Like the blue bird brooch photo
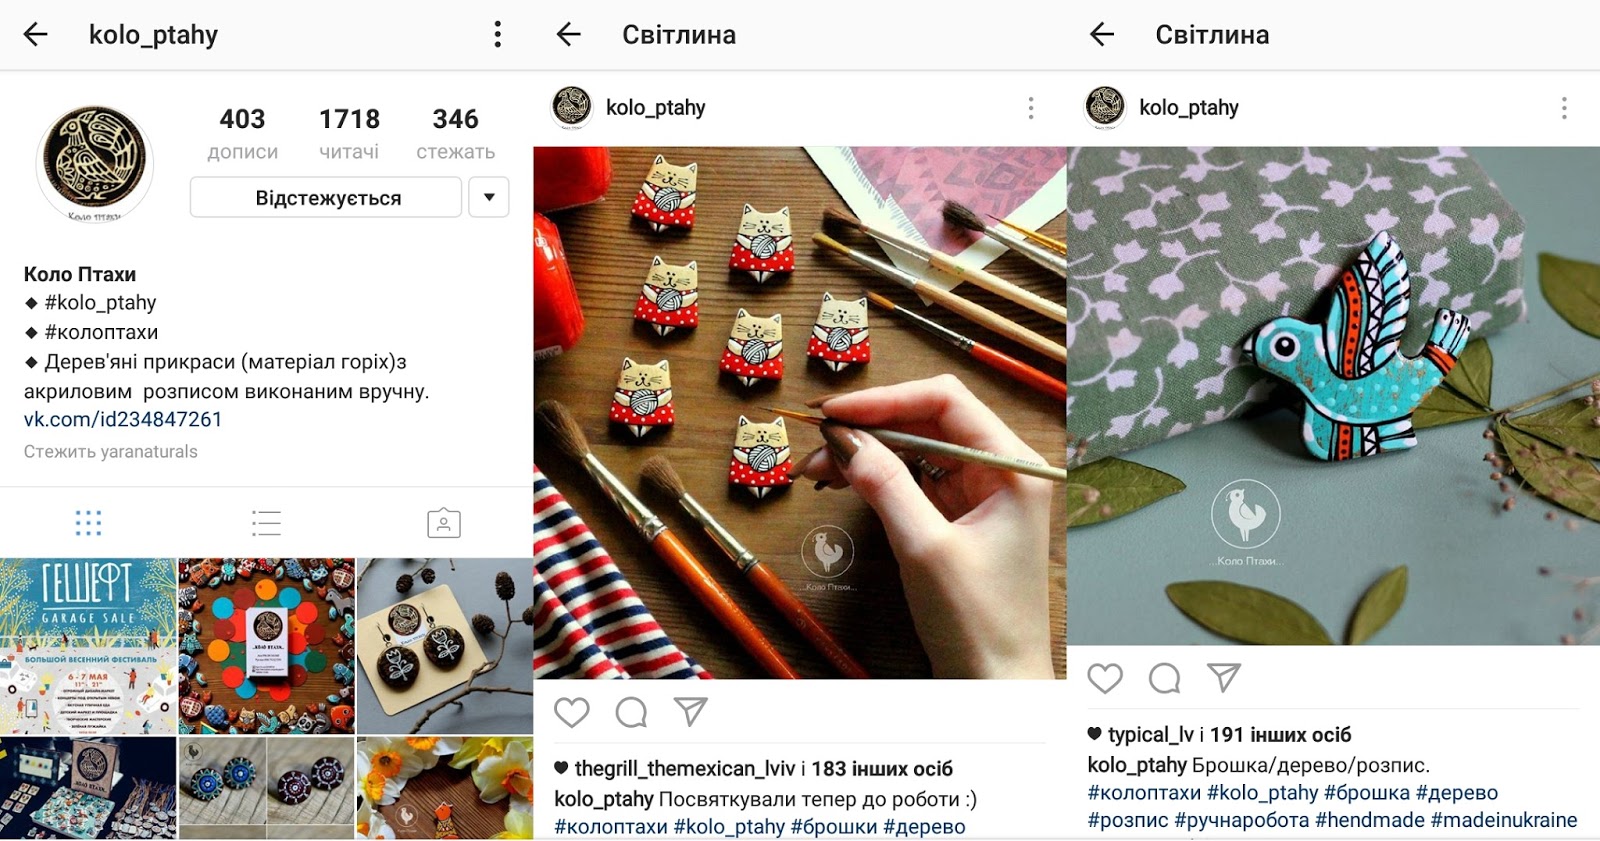The height and width of the screenshot is (841, 1600). [x=1105, y=678]
